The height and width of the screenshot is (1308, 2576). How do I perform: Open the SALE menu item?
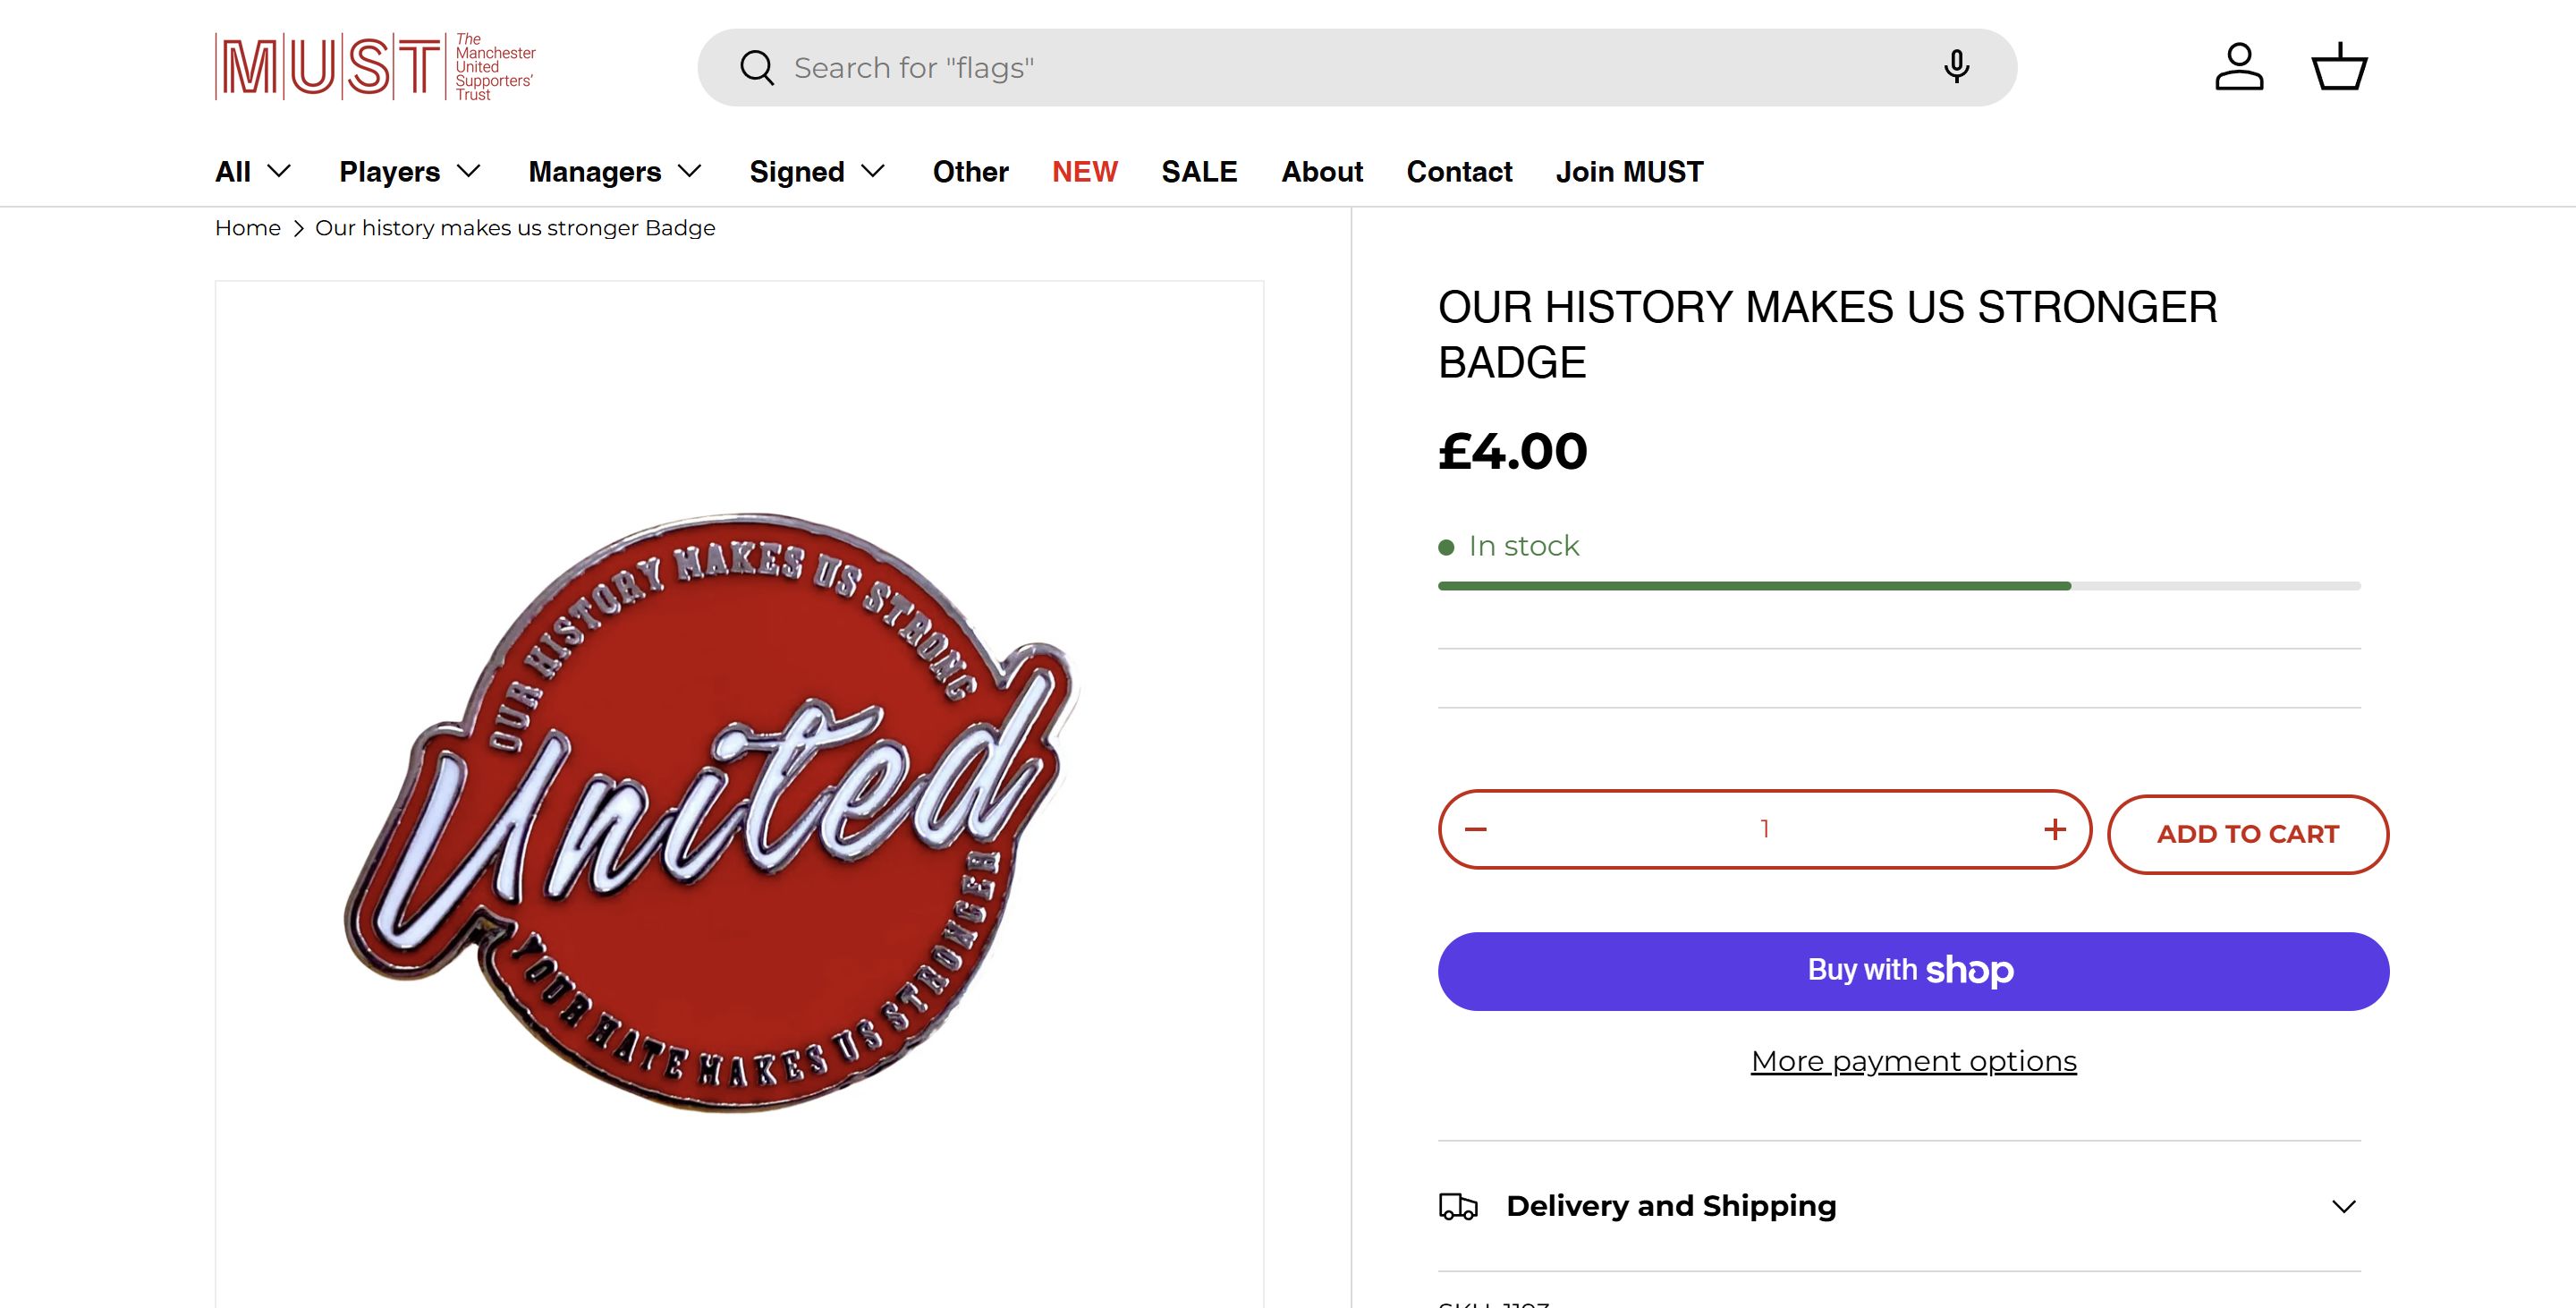pos(1199,172)
